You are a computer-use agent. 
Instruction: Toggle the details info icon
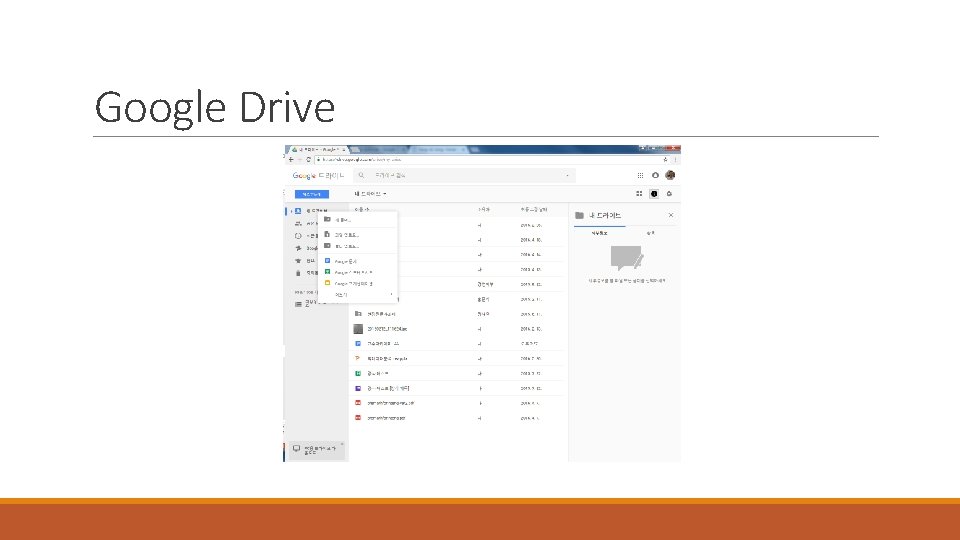tap(654, 193)
